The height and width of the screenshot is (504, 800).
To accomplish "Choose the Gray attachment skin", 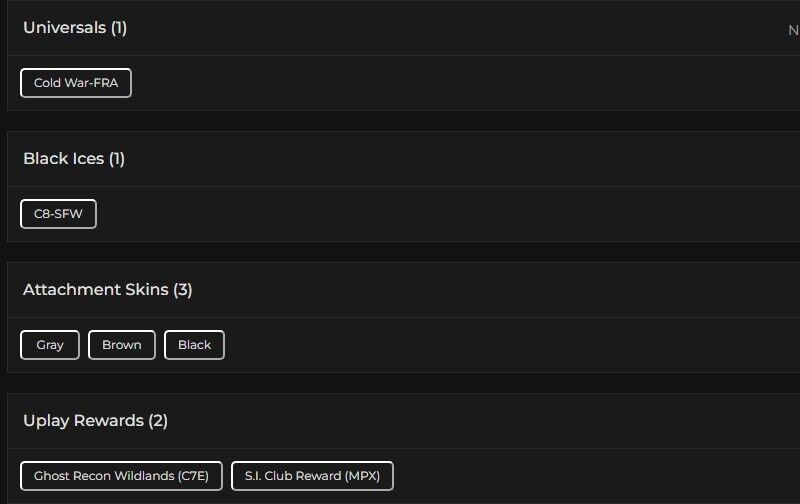I will click(50, 345).
